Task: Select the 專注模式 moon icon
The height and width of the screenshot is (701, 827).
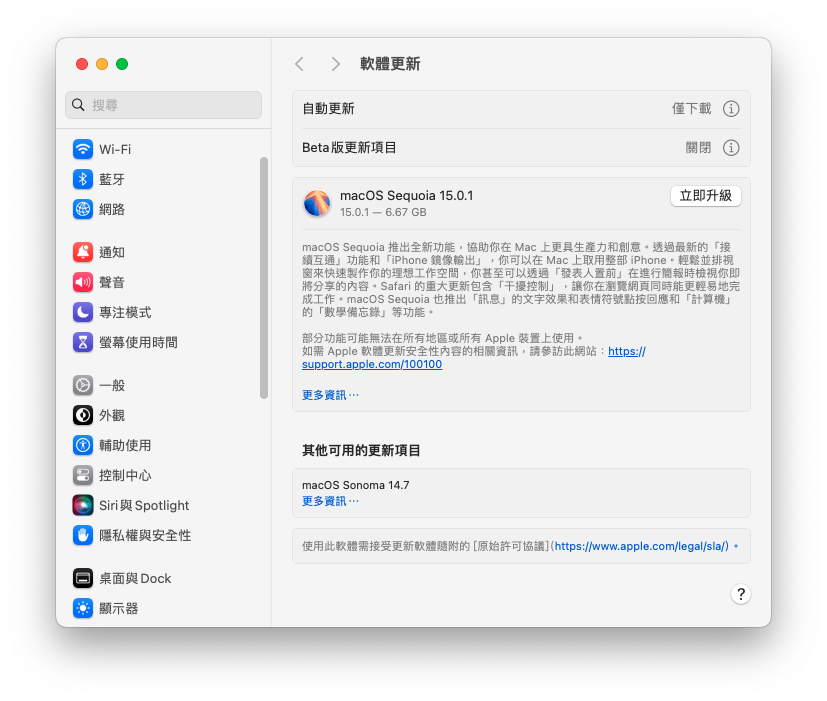Action: (83, 312)
